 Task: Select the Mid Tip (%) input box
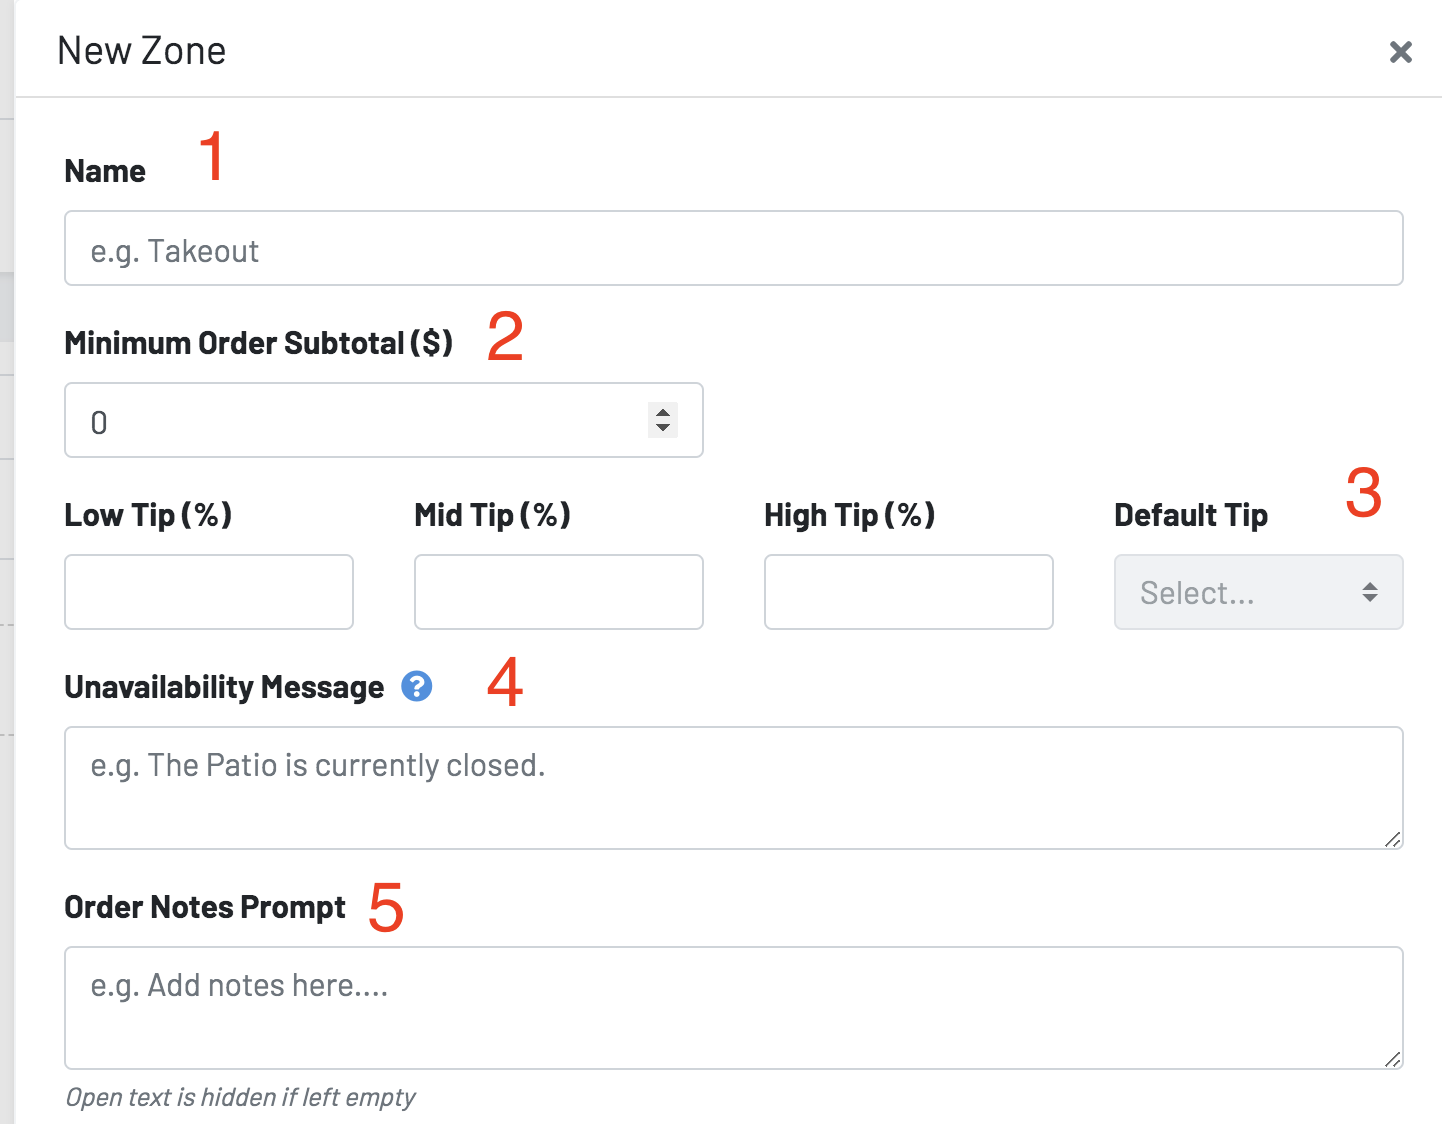[558, 592]
